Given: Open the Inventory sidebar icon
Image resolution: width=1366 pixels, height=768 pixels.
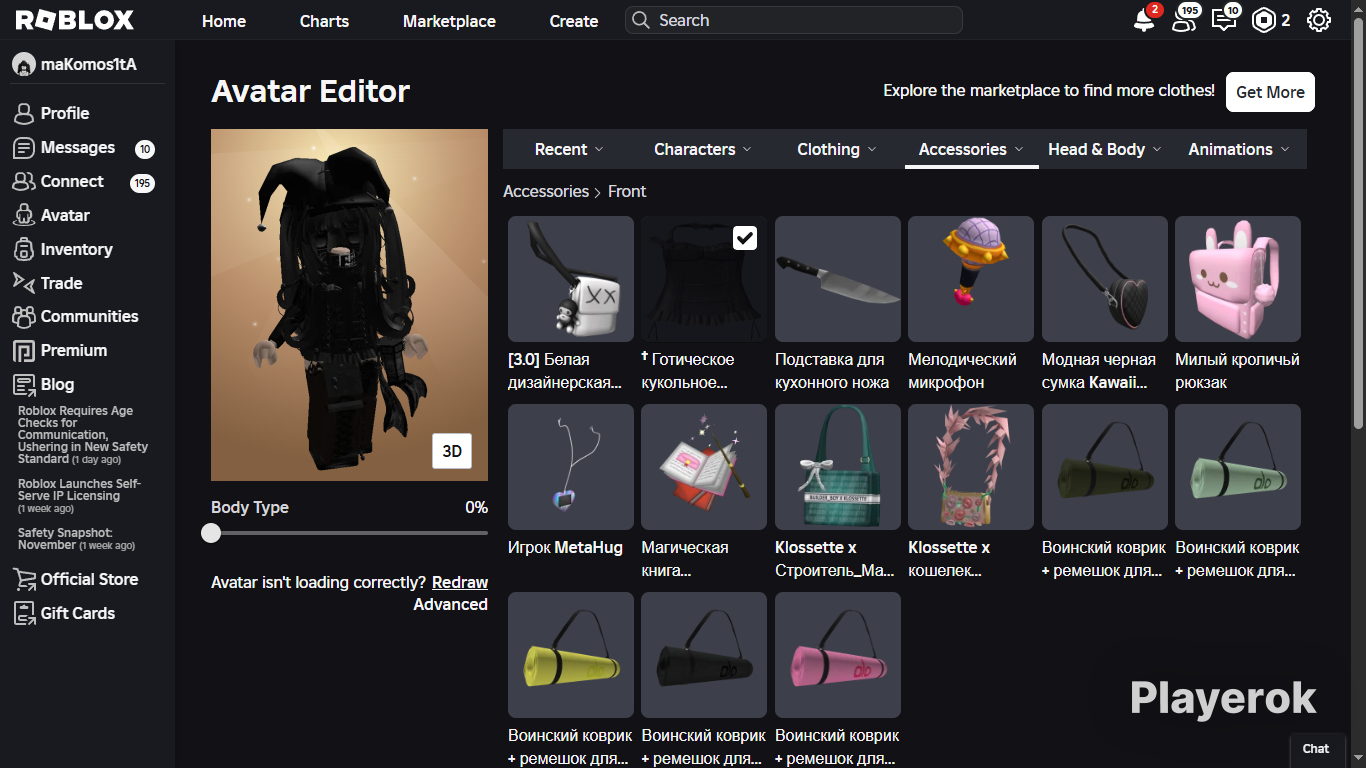Looking at the screenshot, I should 24,250.
